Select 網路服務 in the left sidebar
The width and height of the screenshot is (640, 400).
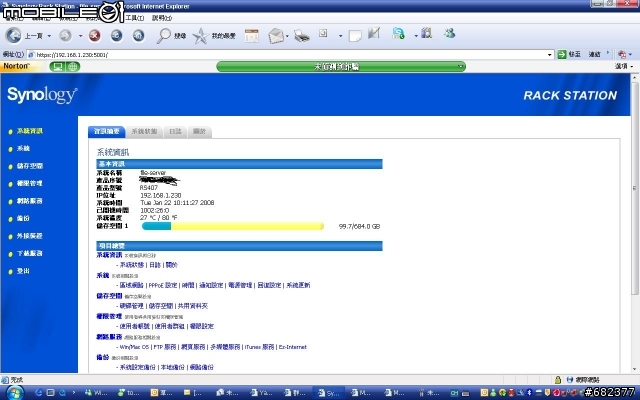pyautogui.click(x=29, y=201)
